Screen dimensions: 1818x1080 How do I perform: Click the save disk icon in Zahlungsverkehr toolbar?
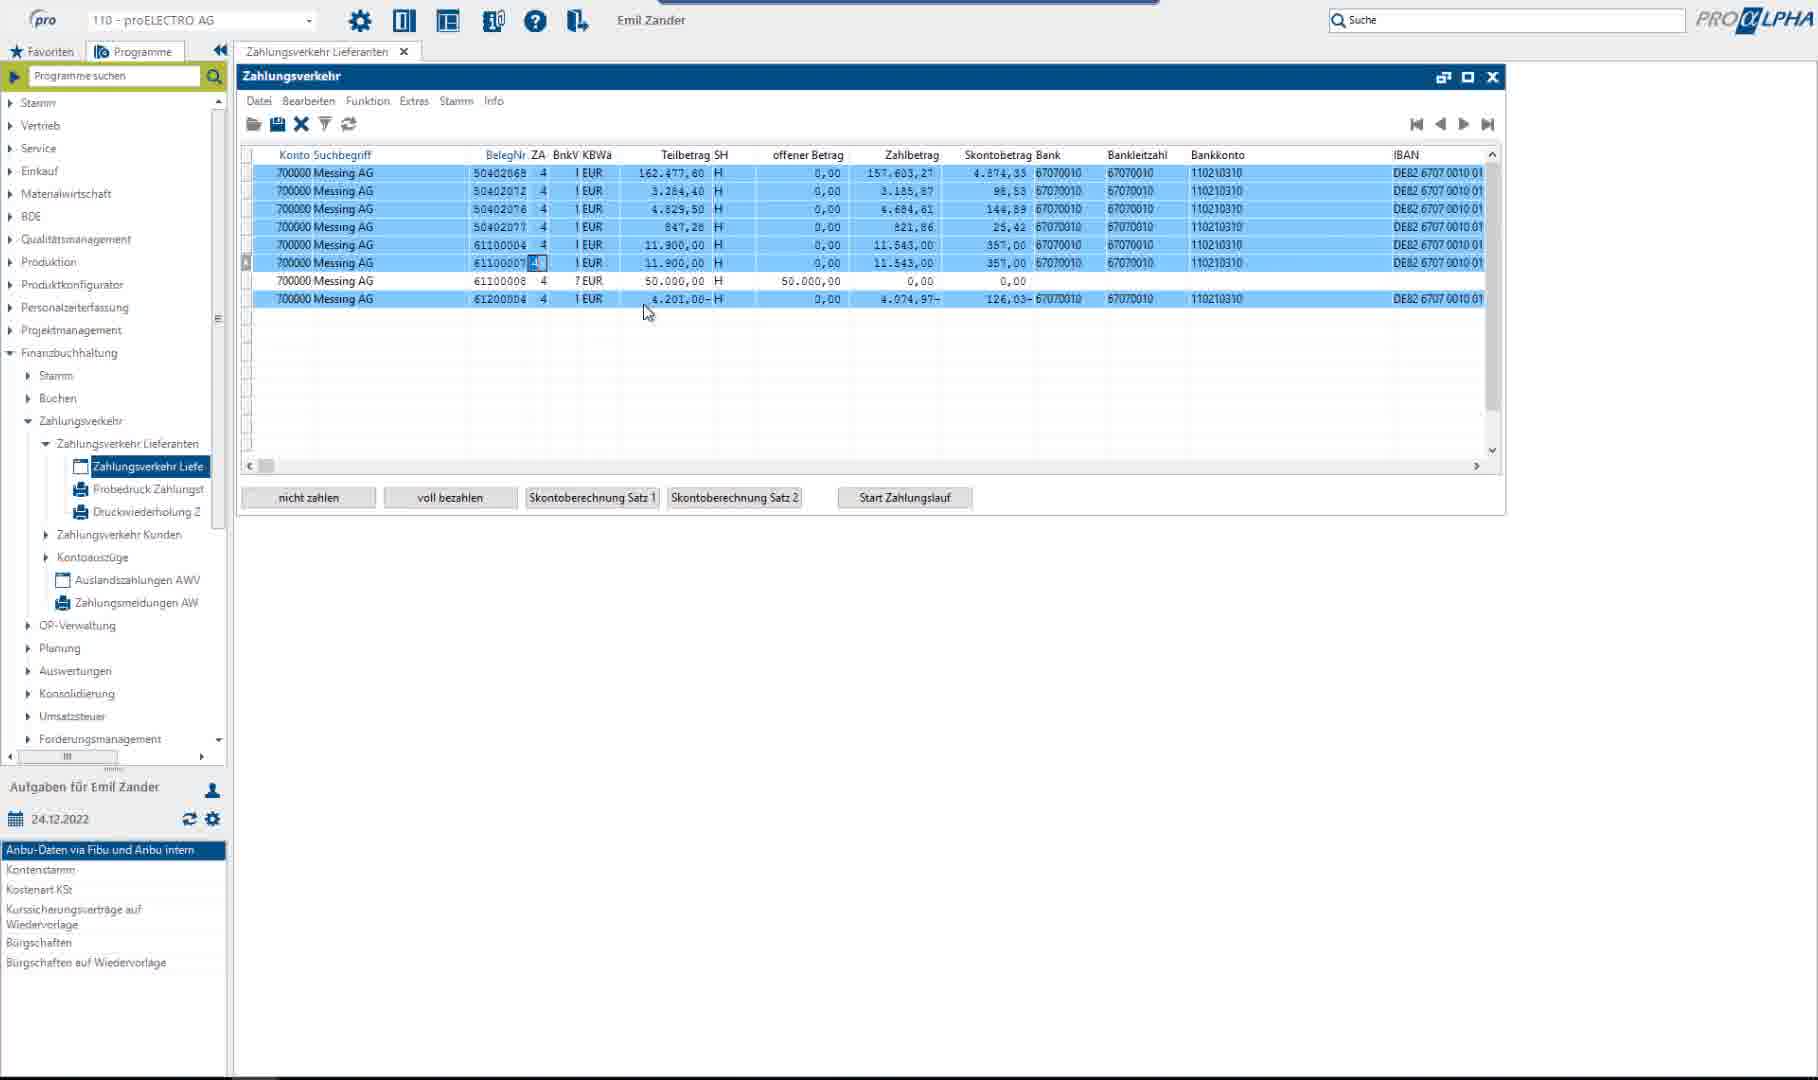point(277,124)
